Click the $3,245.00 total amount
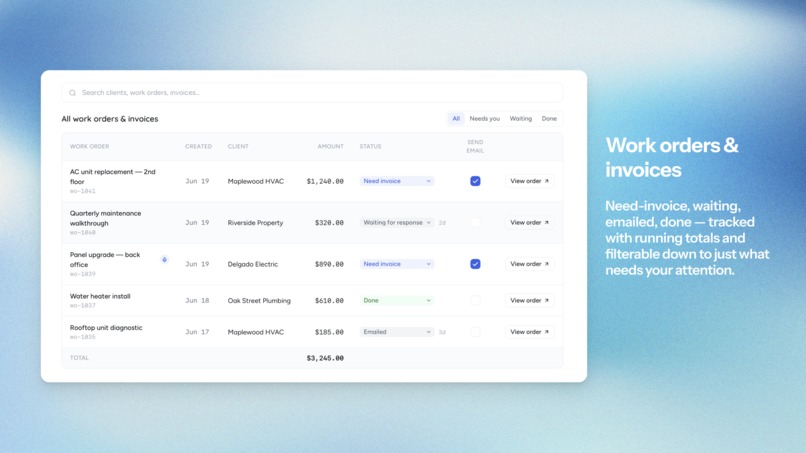The image size is (806, 453). point(325,358)
